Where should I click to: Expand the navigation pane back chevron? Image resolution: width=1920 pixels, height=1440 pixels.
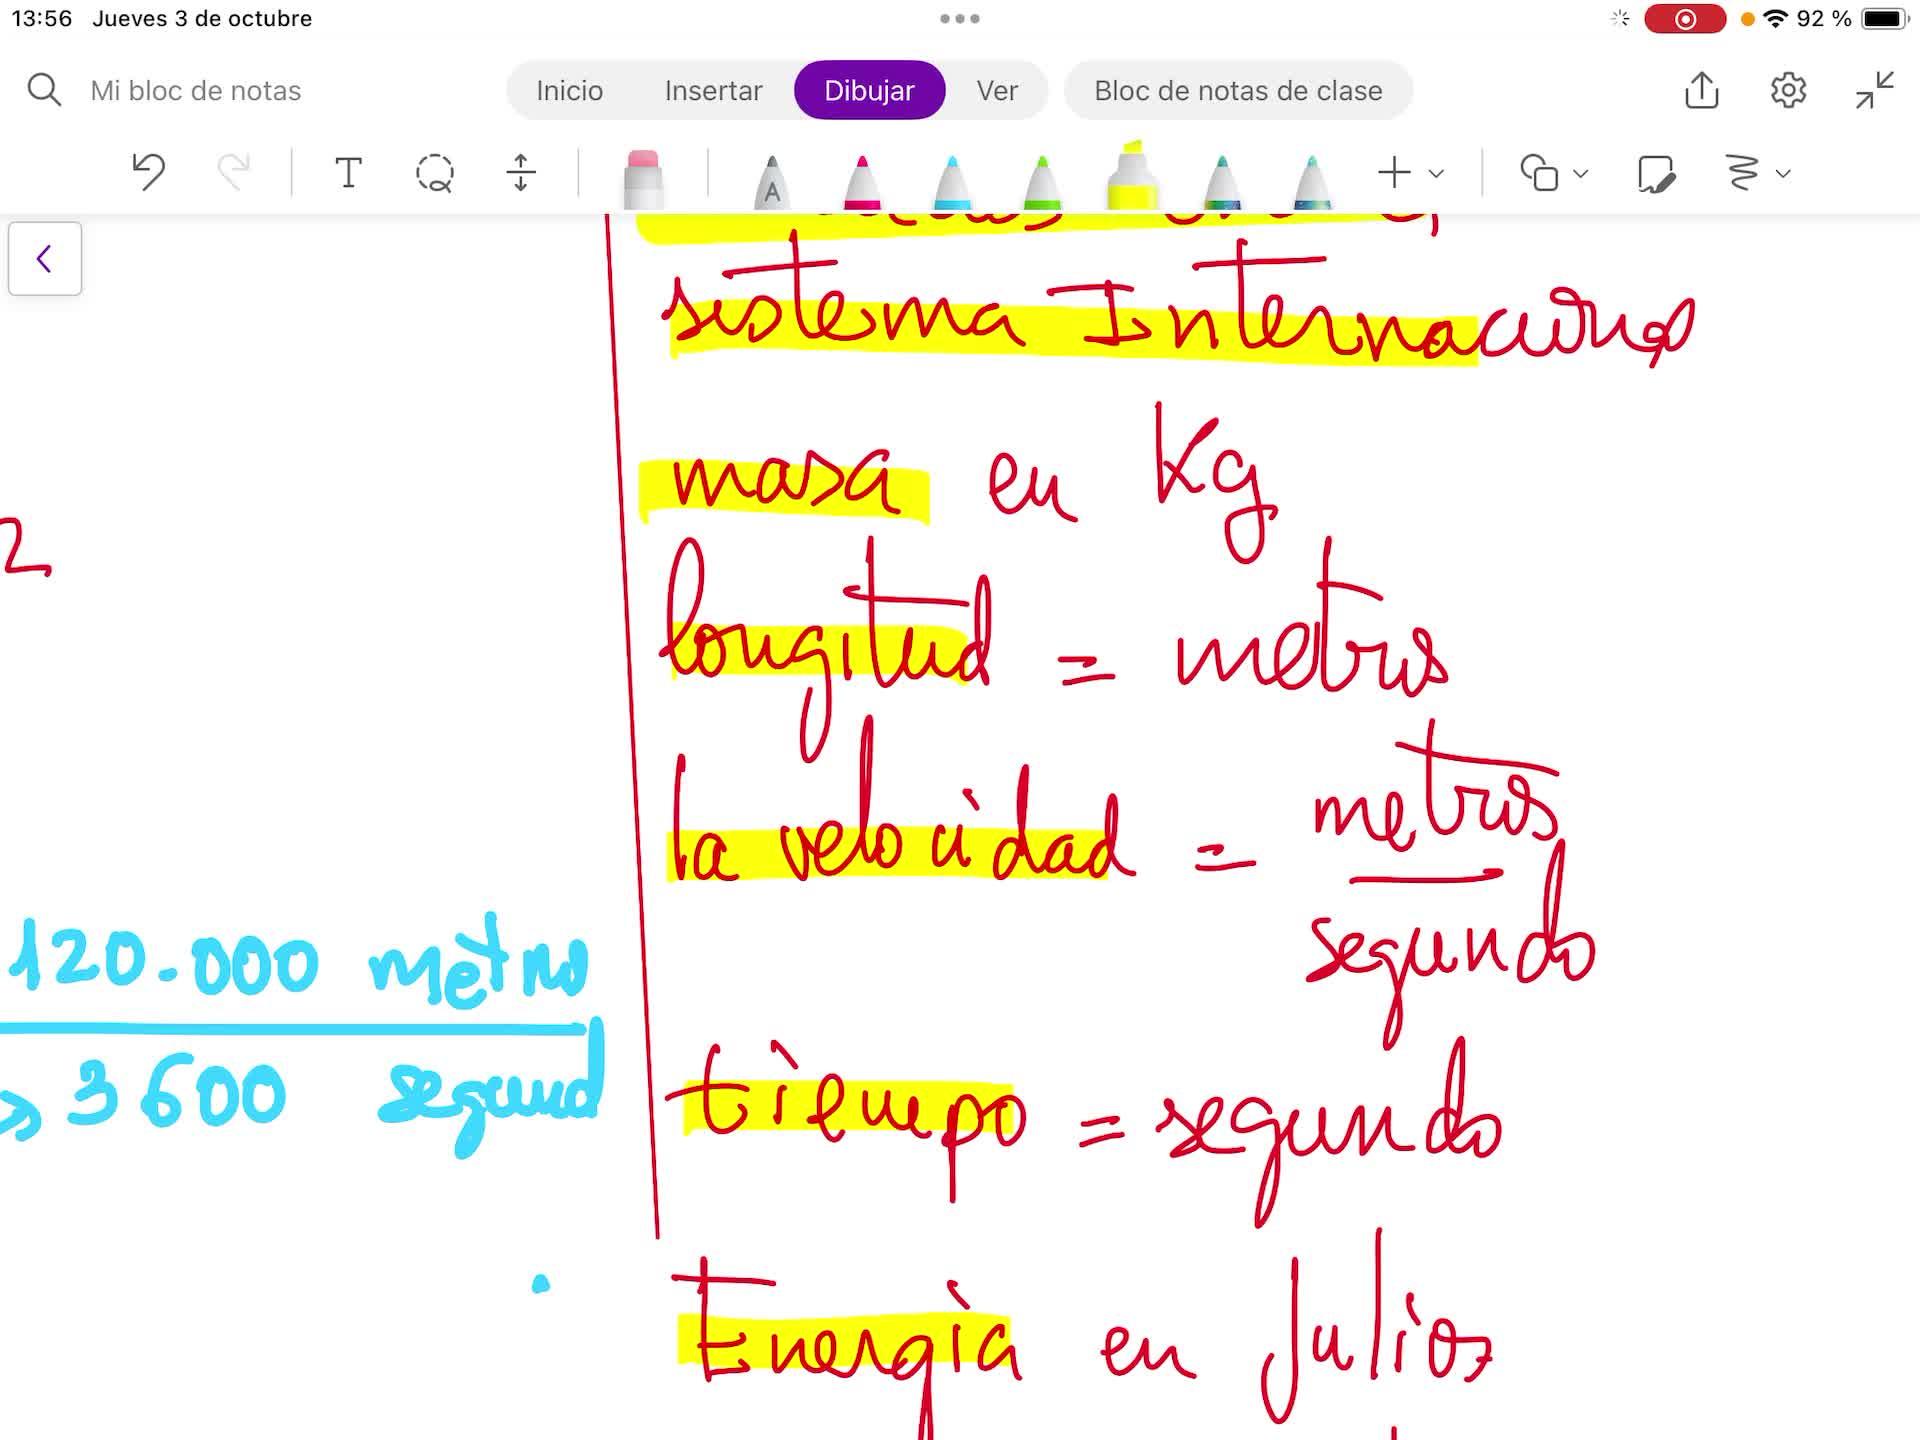click(45, 259)
